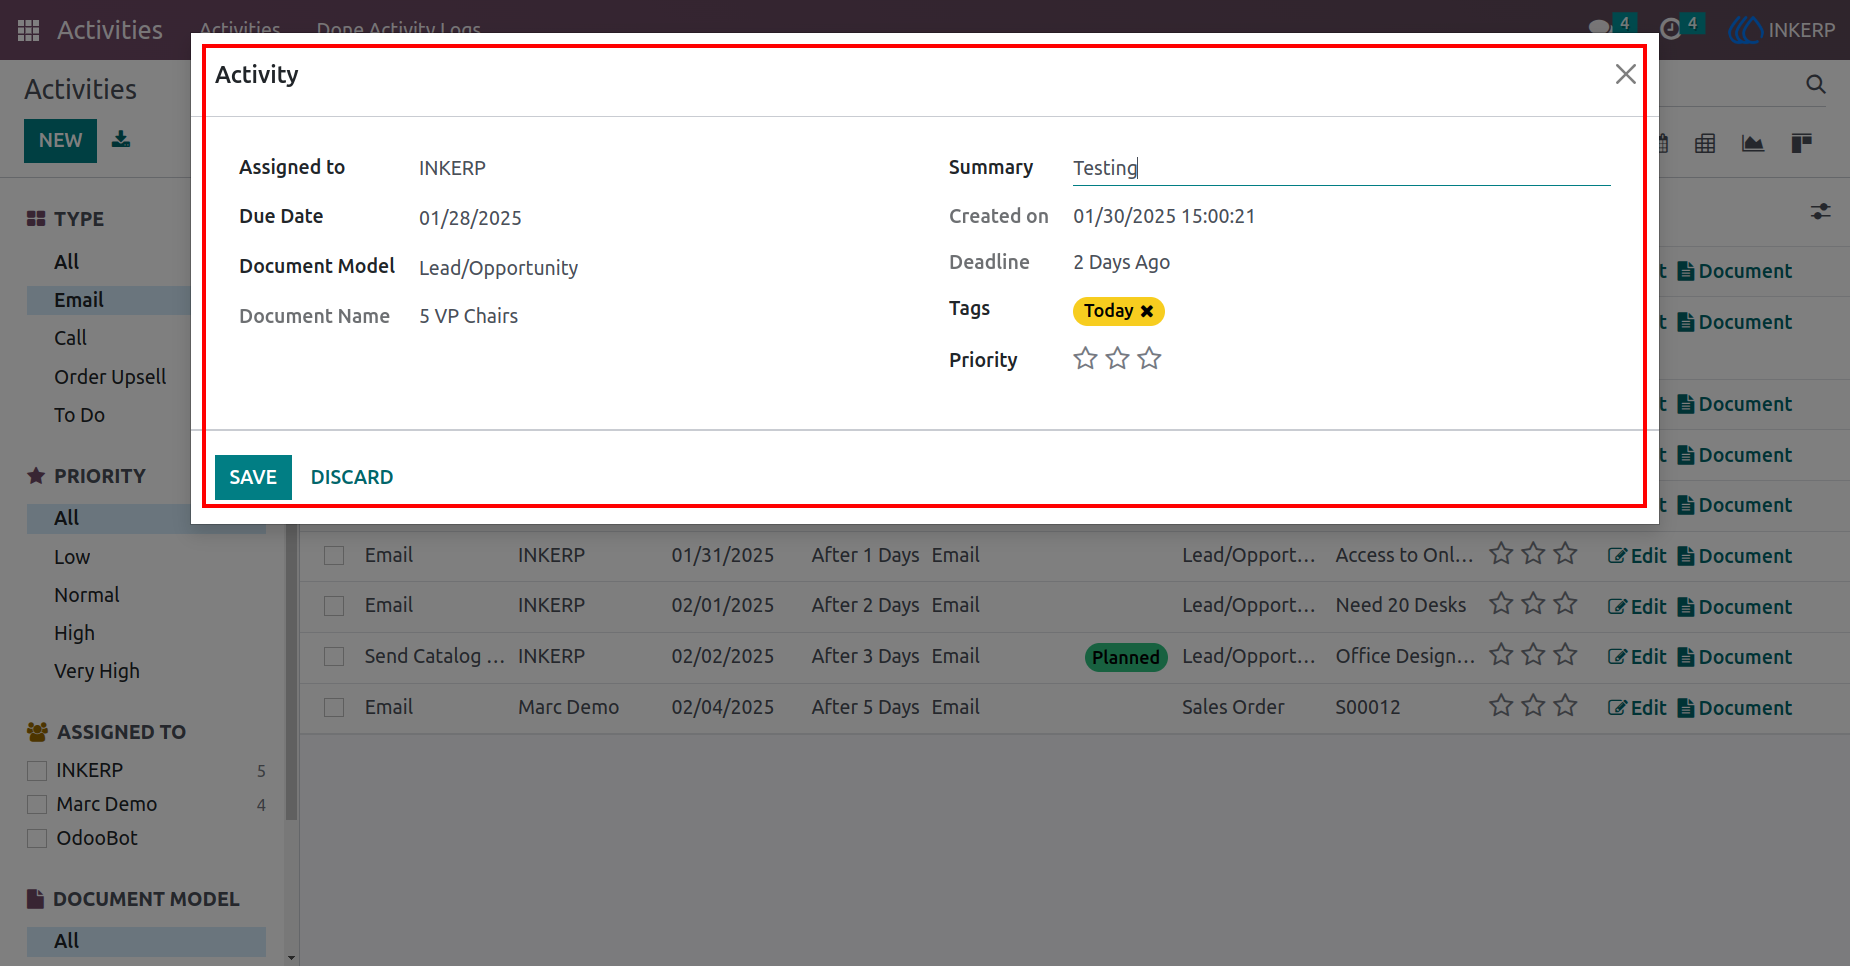The width and height of the screenshot is (1850, 966).
Task: Click the green Planned tag badge
Action: pos(1126,657)
